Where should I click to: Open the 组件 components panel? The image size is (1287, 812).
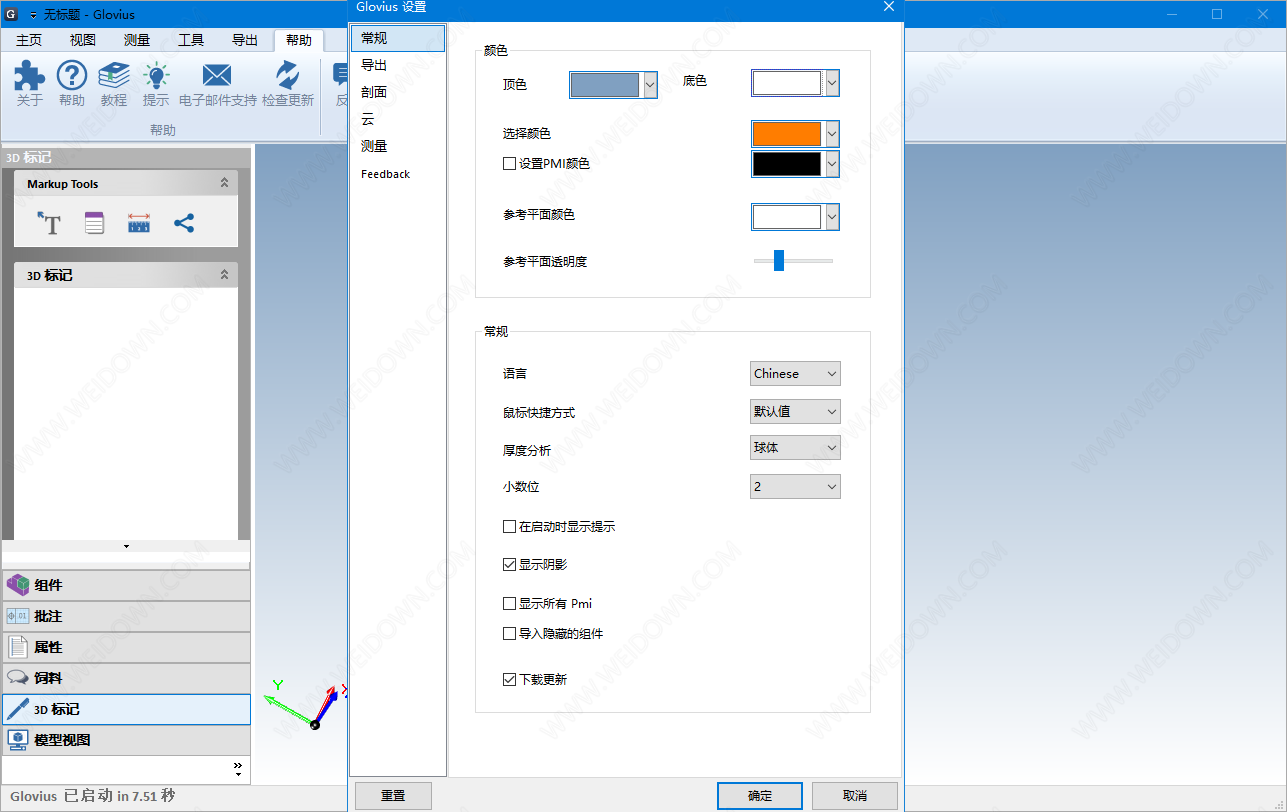[x=126, y=585]
